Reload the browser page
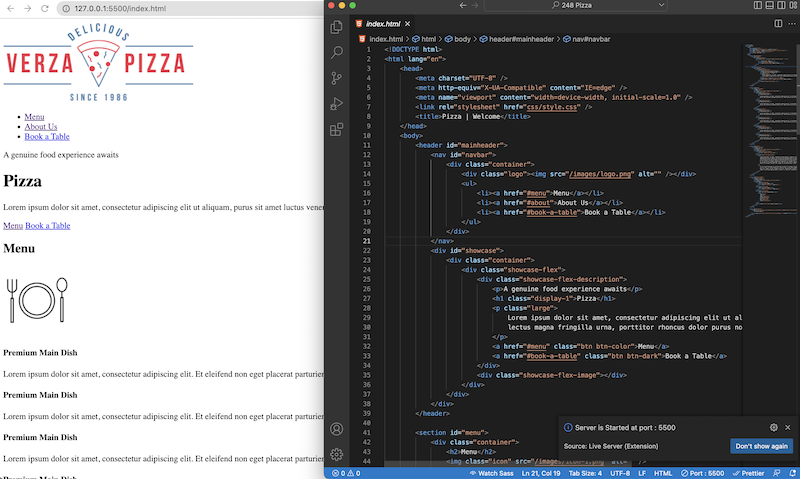 (x=44, y=8)
